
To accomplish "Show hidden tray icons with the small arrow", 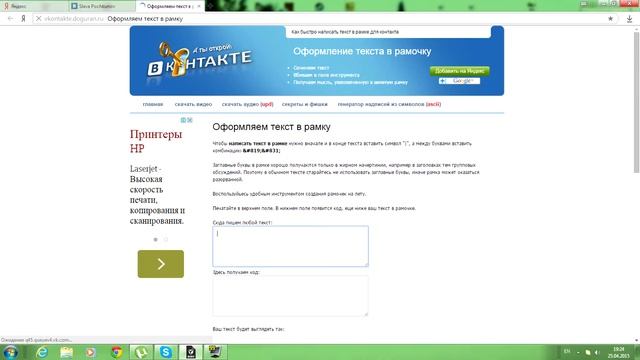I will [x=578, y=352].
